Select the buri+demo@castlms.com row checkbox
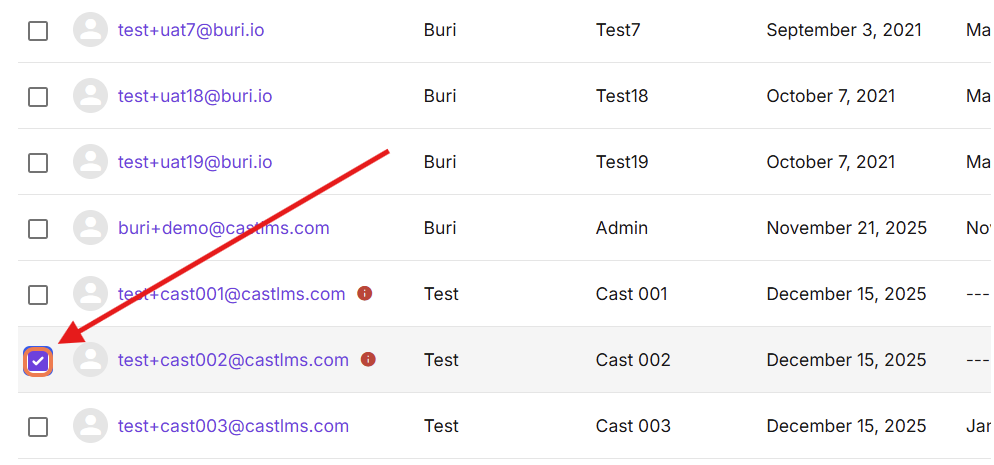Screen dimensions: 994x465 click(38, 229)
